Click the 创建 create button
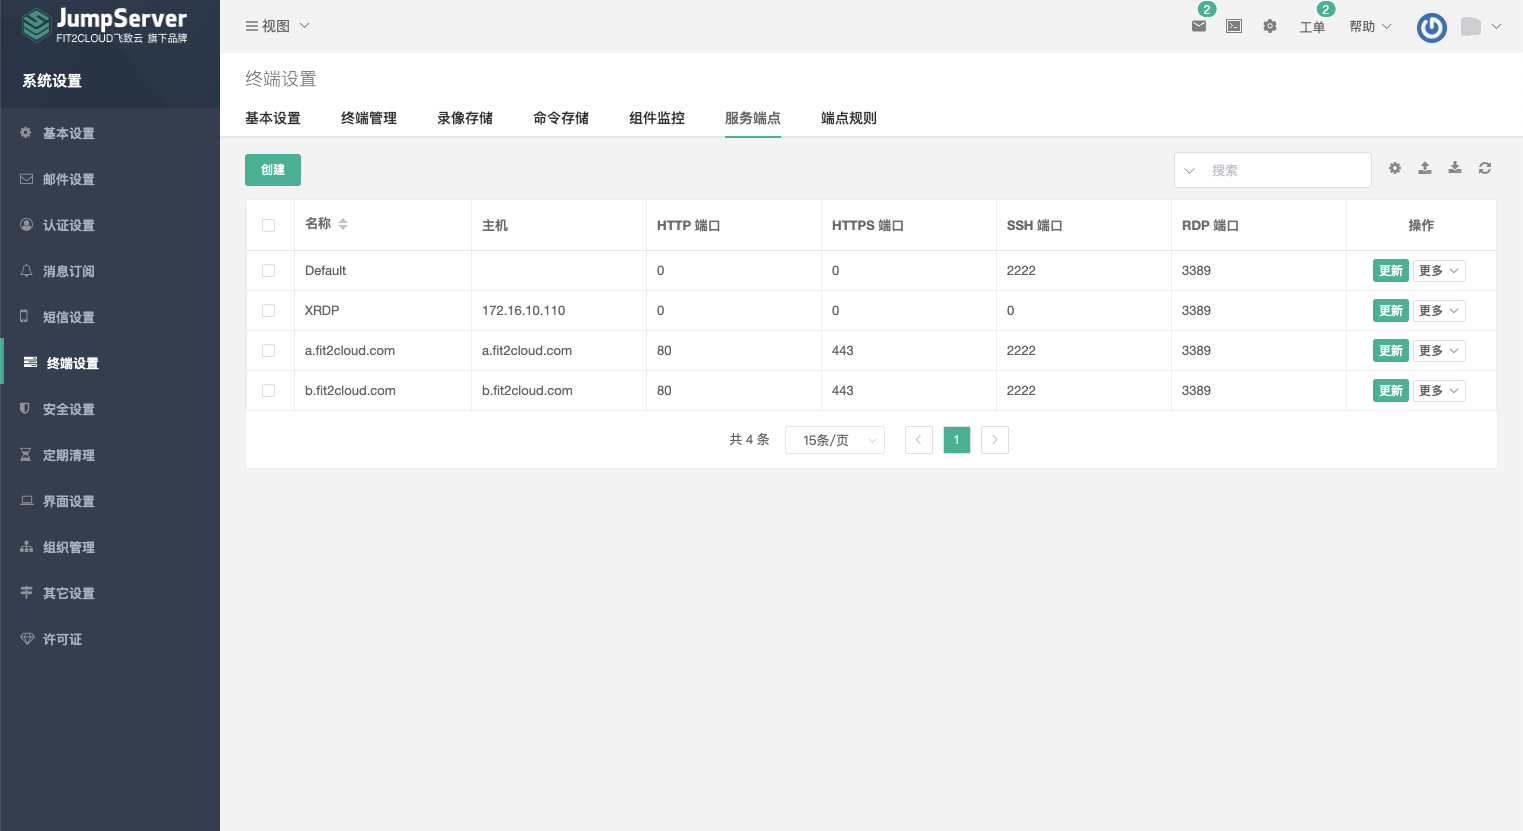Screen dimensions: 1523x831 (x=272, y=169)
